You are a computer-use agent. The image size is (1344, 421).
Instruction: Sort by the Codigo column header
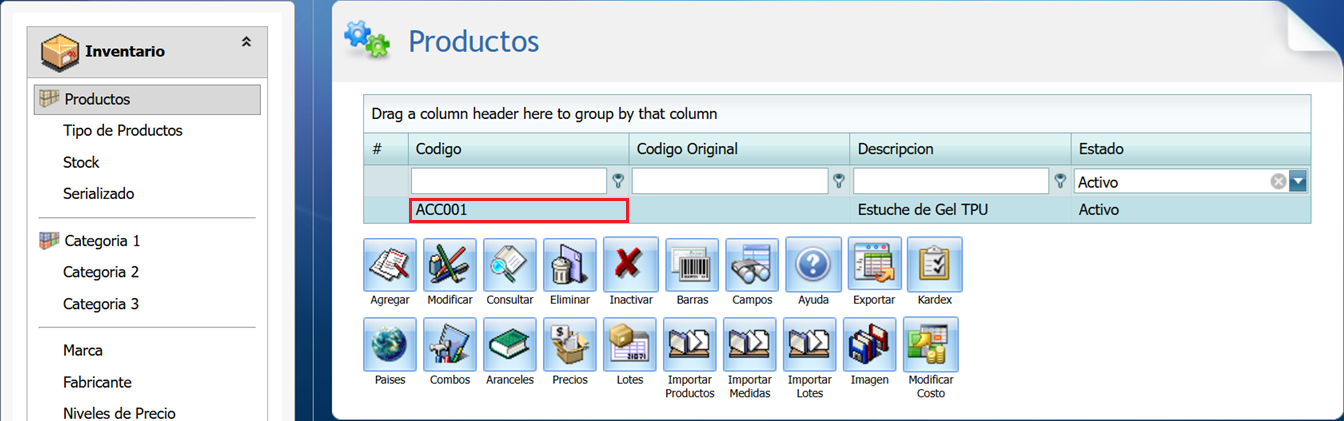pyautogui.click(x=518, y=149)
